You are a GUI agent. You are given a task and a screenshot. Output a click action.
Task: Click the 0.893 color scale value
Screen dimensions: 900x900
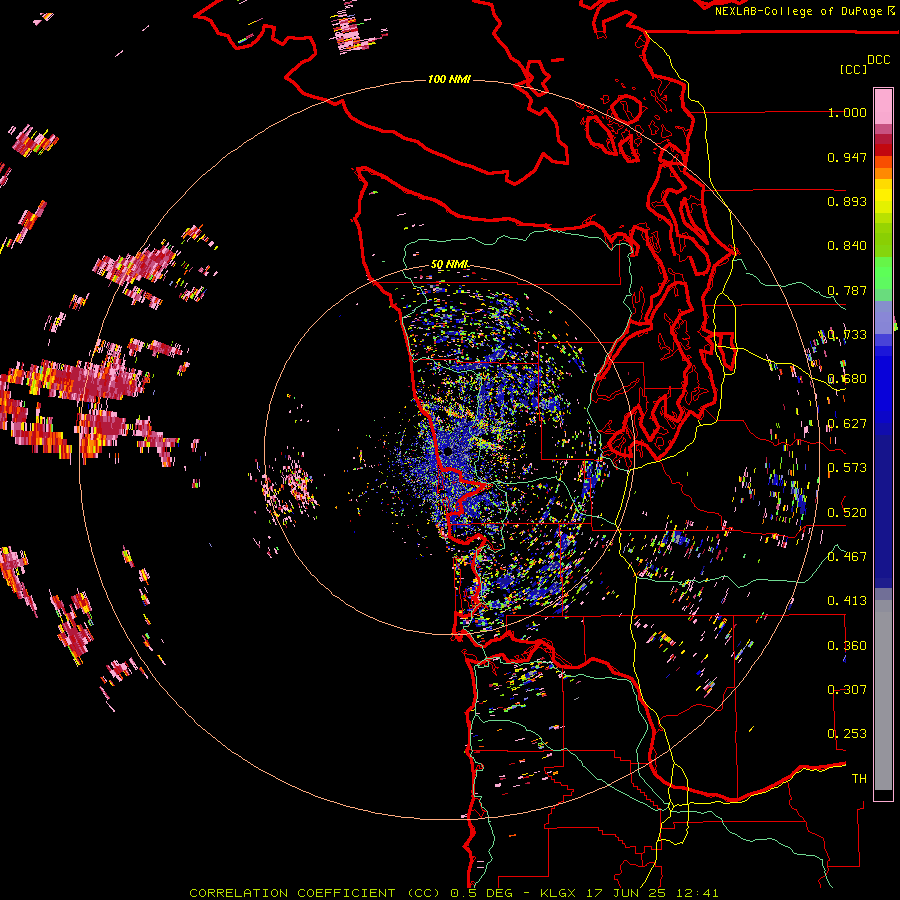(x=847, y=201)
